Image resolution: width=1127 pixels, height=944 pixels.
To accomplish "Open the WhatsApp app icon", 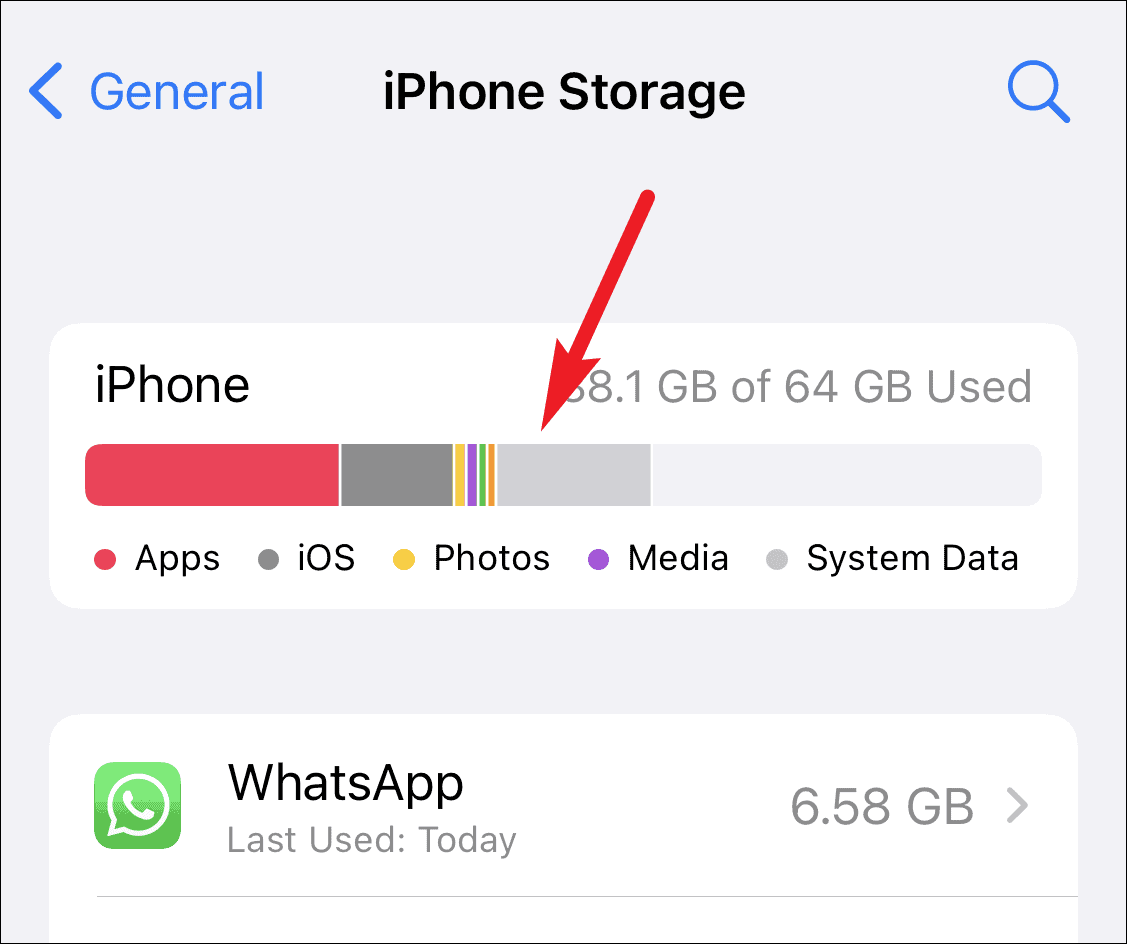I will pos(137,805).
